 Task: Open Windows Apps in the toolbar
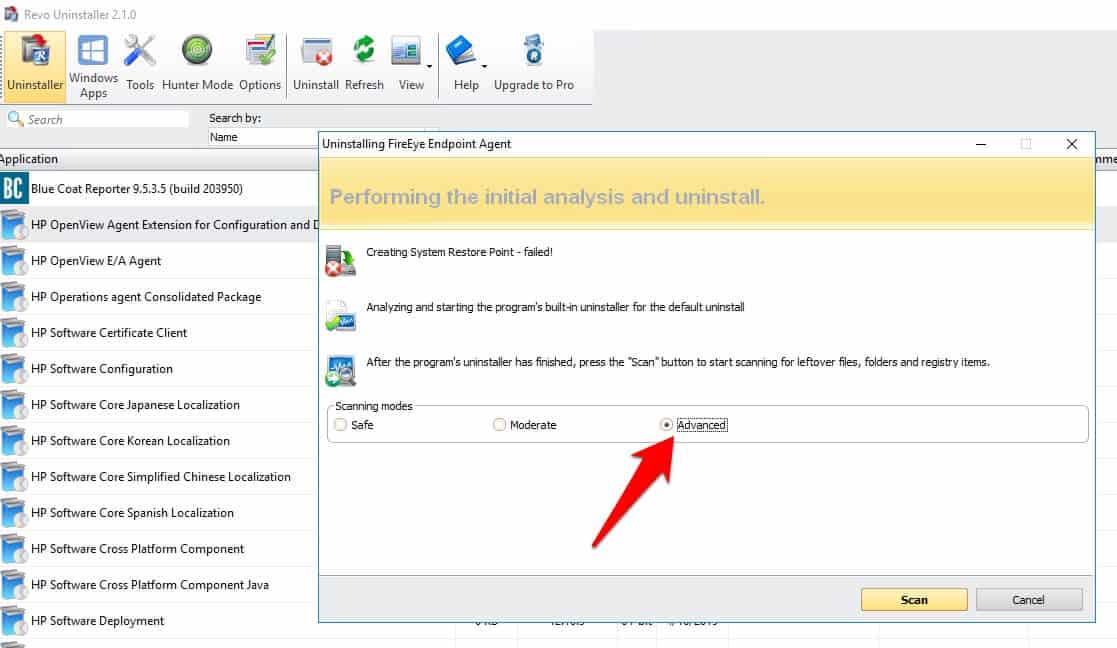[x=93, y=66]
